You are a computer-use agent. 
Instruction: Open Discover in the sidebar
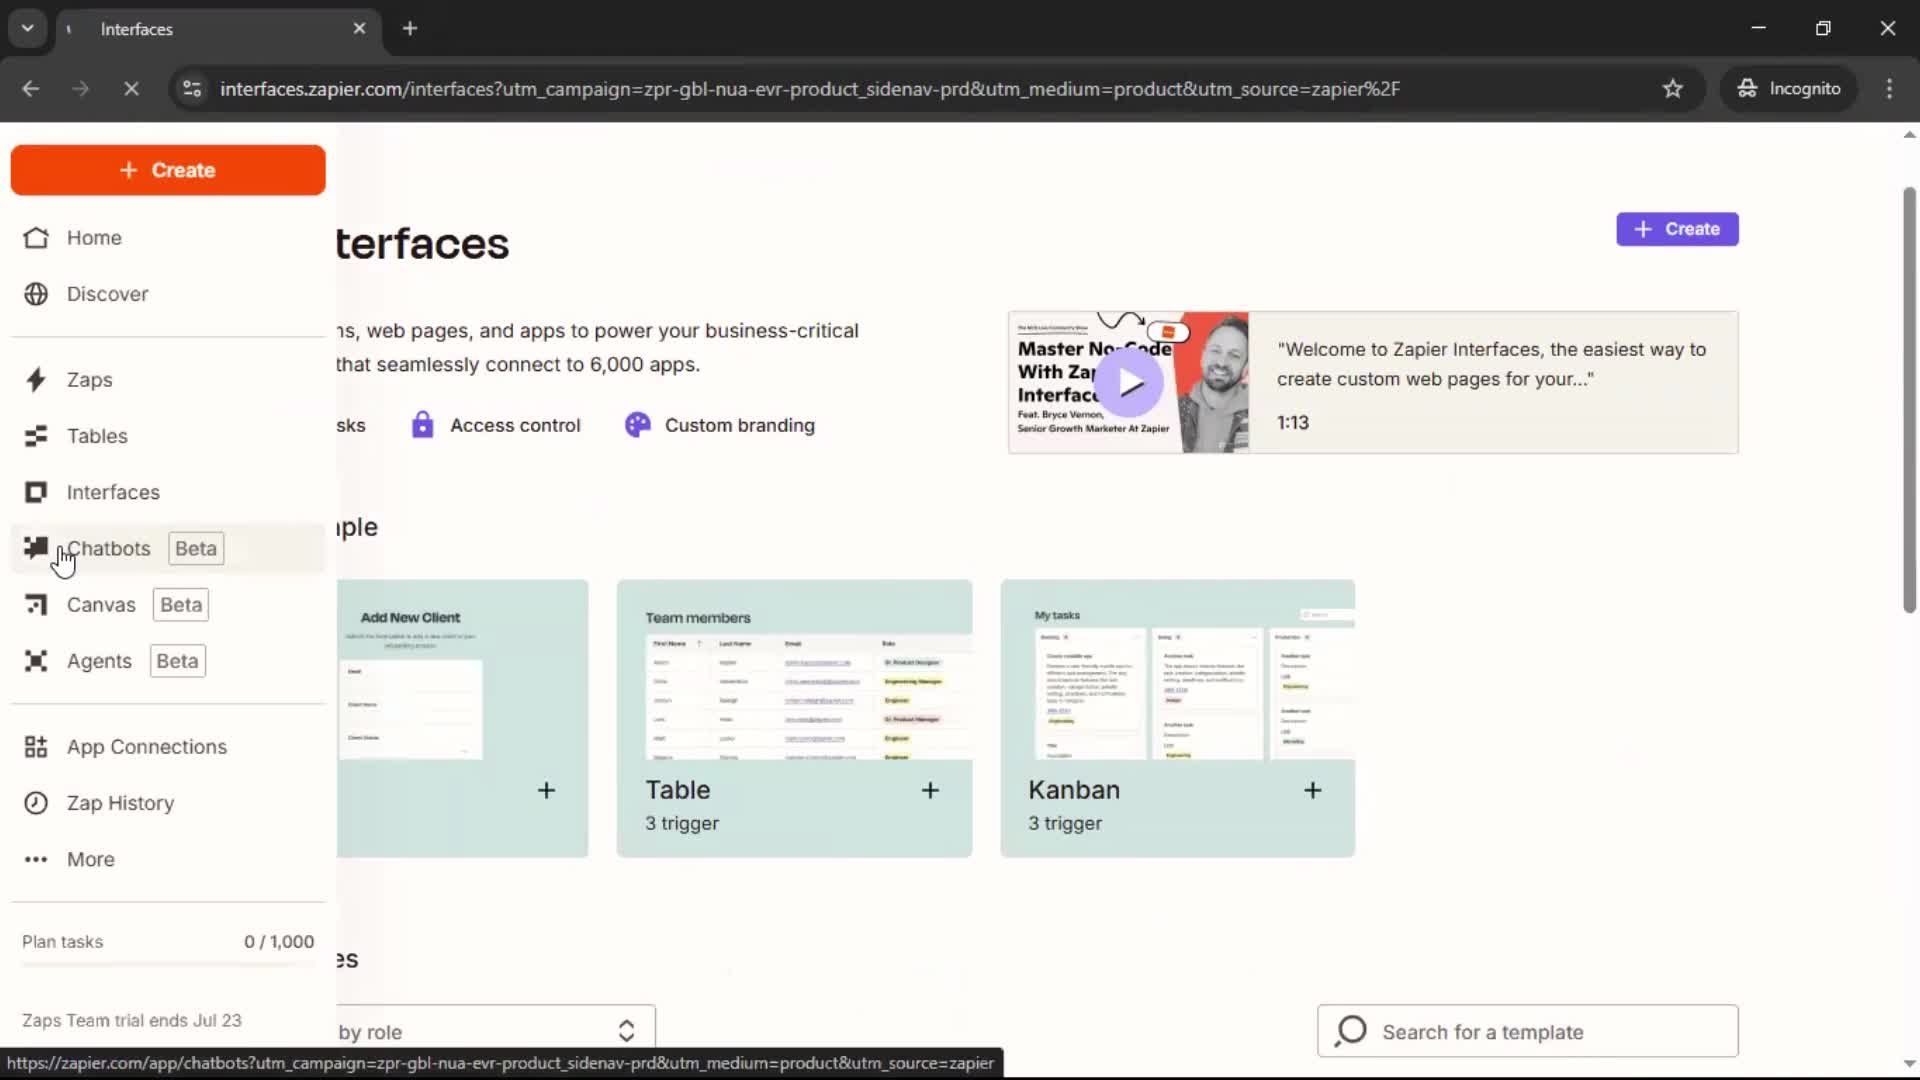(168, 294)
